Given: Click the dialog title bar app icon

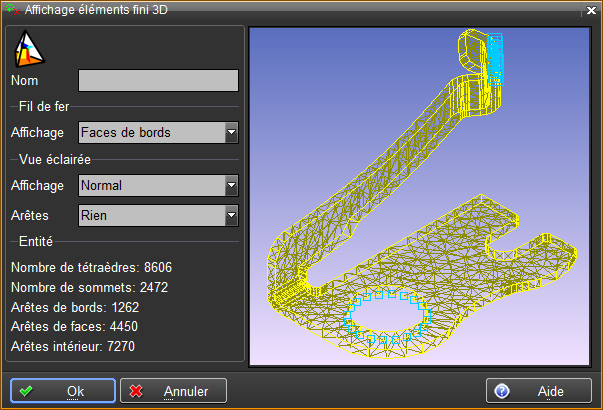Looking at the screenshot, I should [13, 10].
